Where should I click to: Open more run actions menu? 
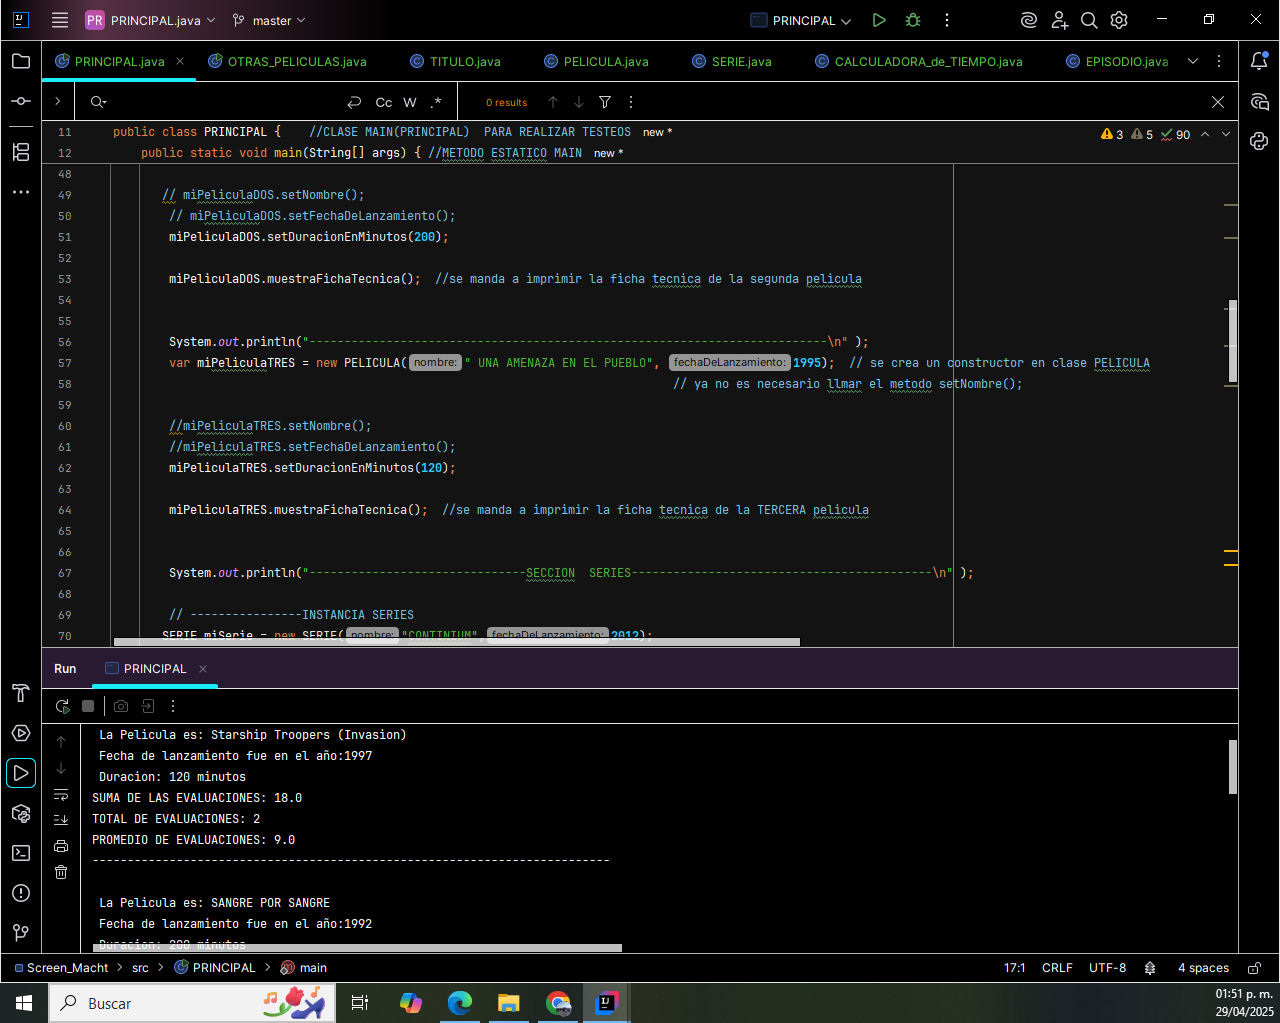coord(946,20)
